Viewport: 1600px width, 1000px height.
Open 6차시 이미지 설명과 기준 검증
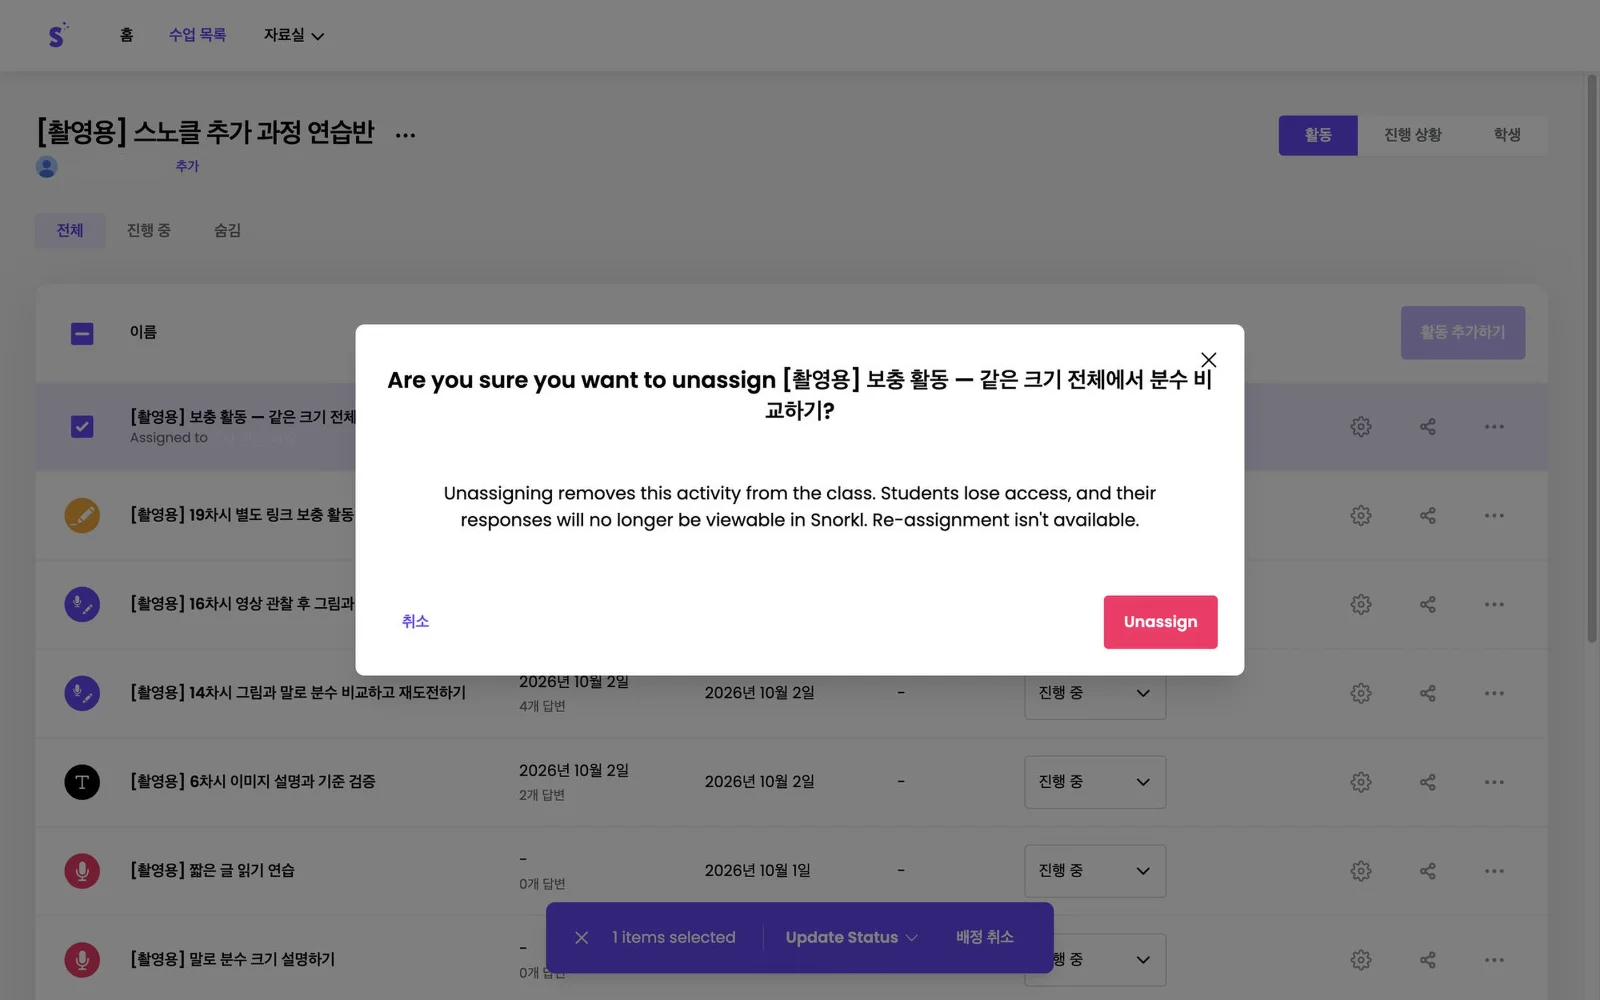(x=253, y=782)
